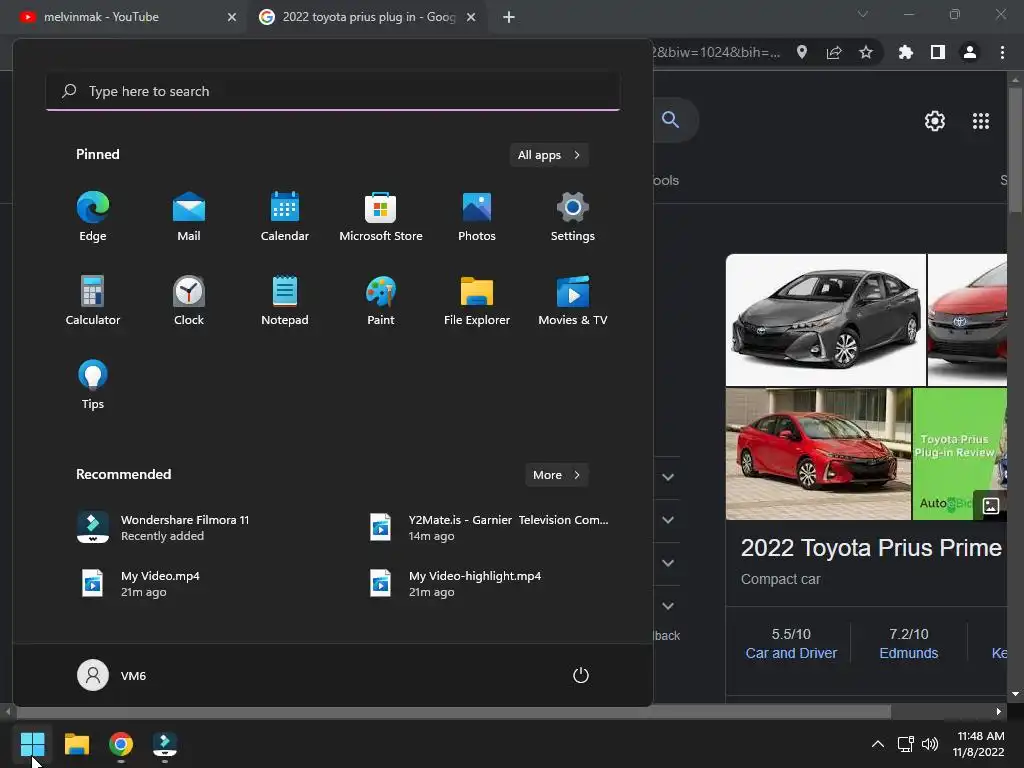
Task: Show hidden system tray icons
Action: click(878, 744)
